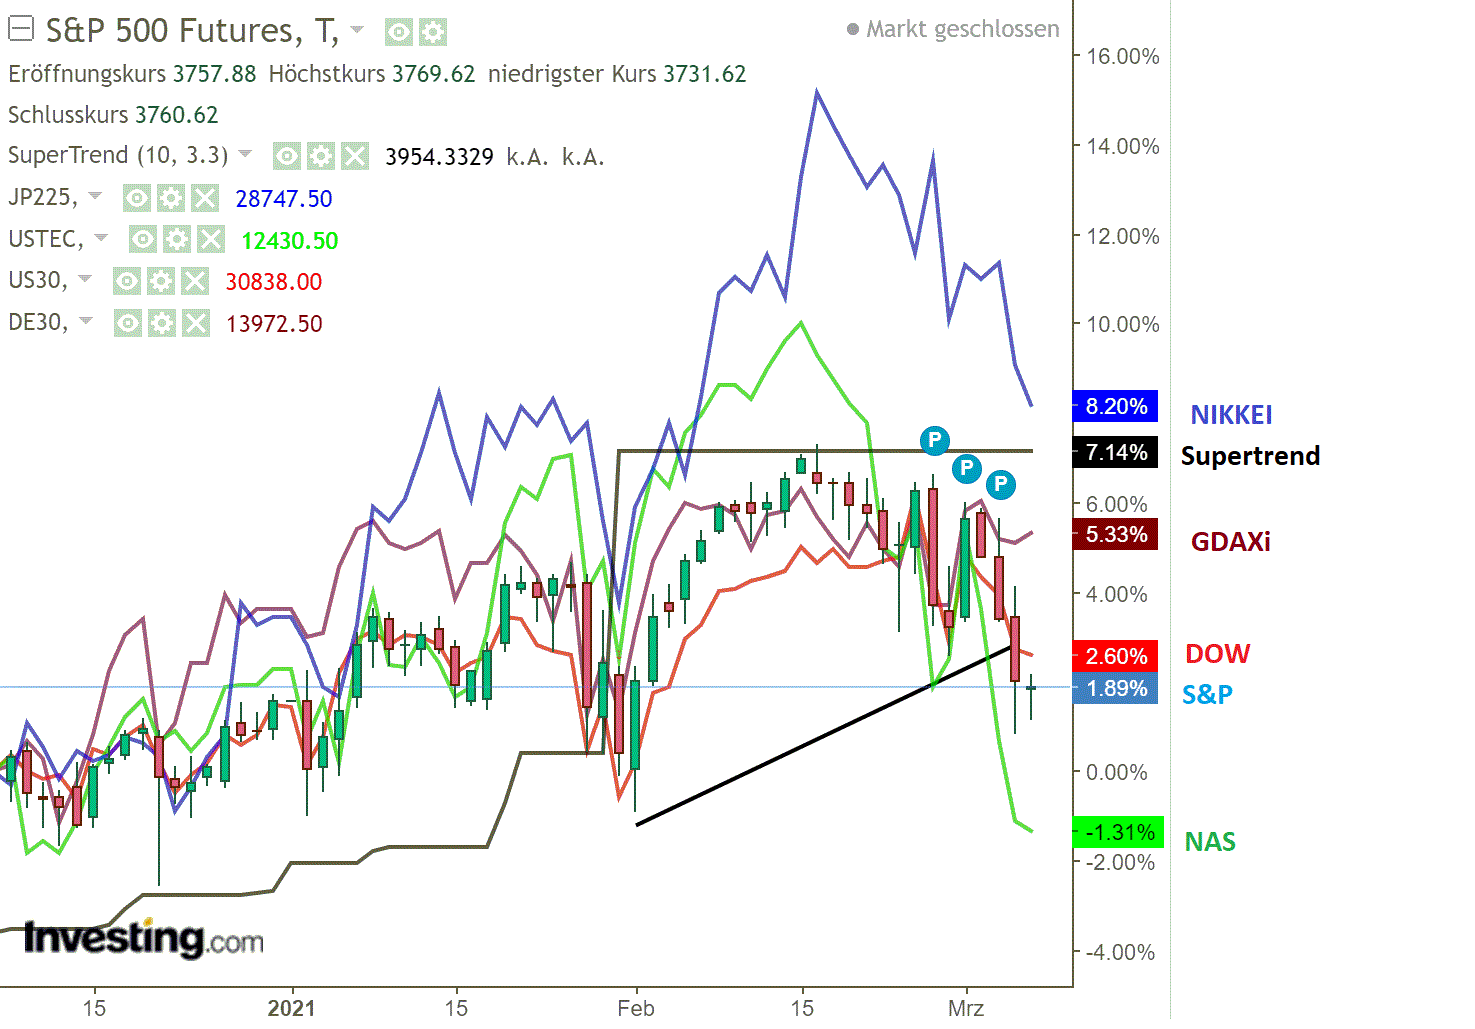
Task: Click the niedrigster Kurs 3731.62 value
Action: tap(705, 74)
